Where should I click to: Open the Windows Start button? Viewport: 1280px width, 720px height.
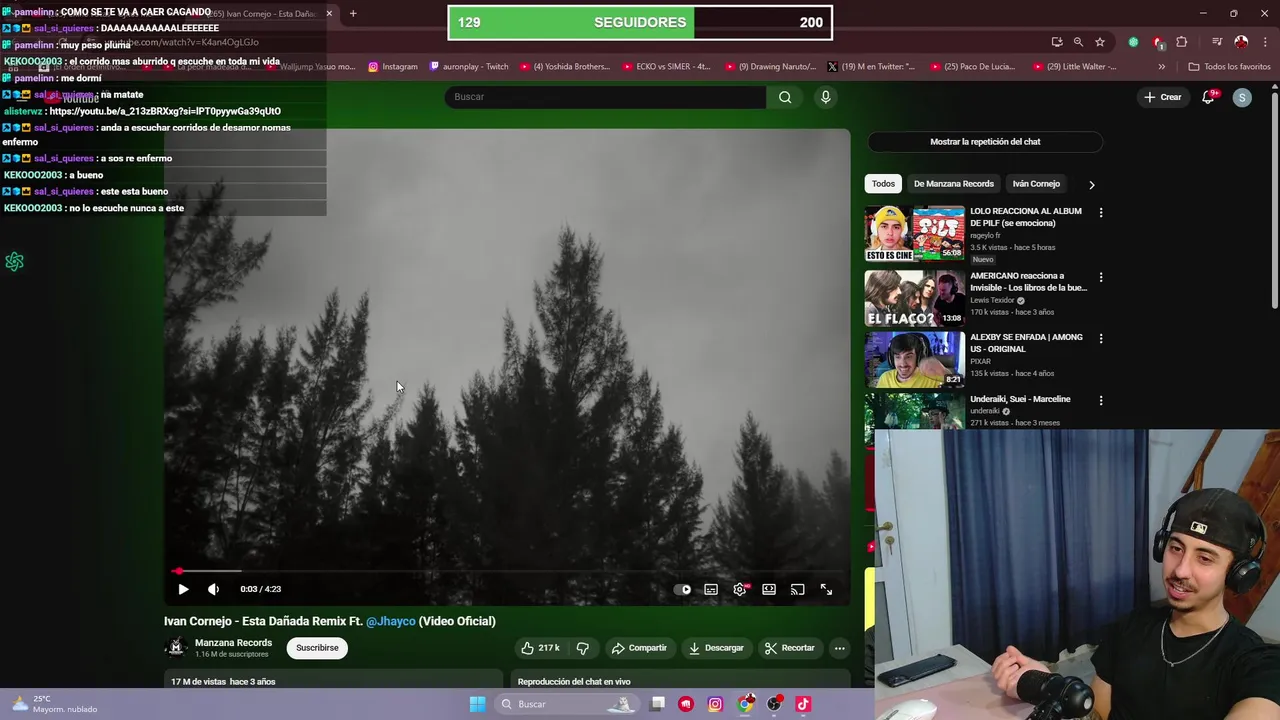477,704
